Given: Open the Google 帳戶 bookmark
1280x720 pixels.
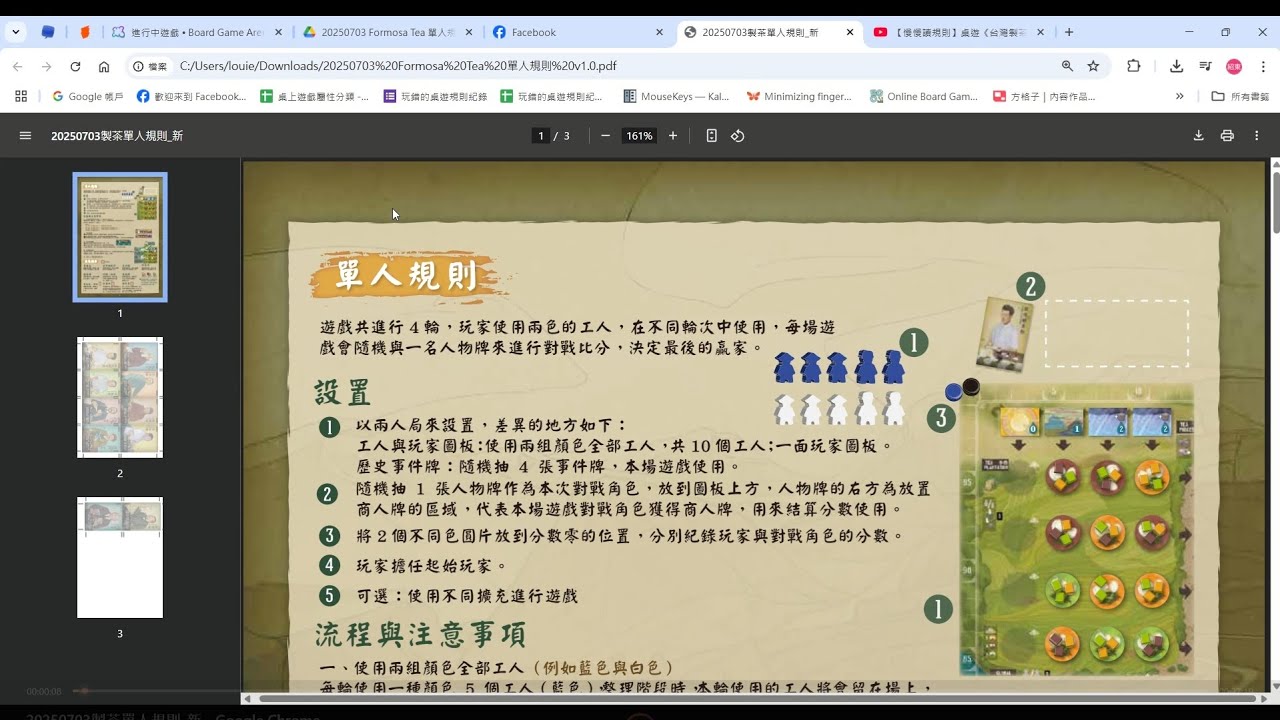Looking at the screenshot, I should tap(88, 96).
